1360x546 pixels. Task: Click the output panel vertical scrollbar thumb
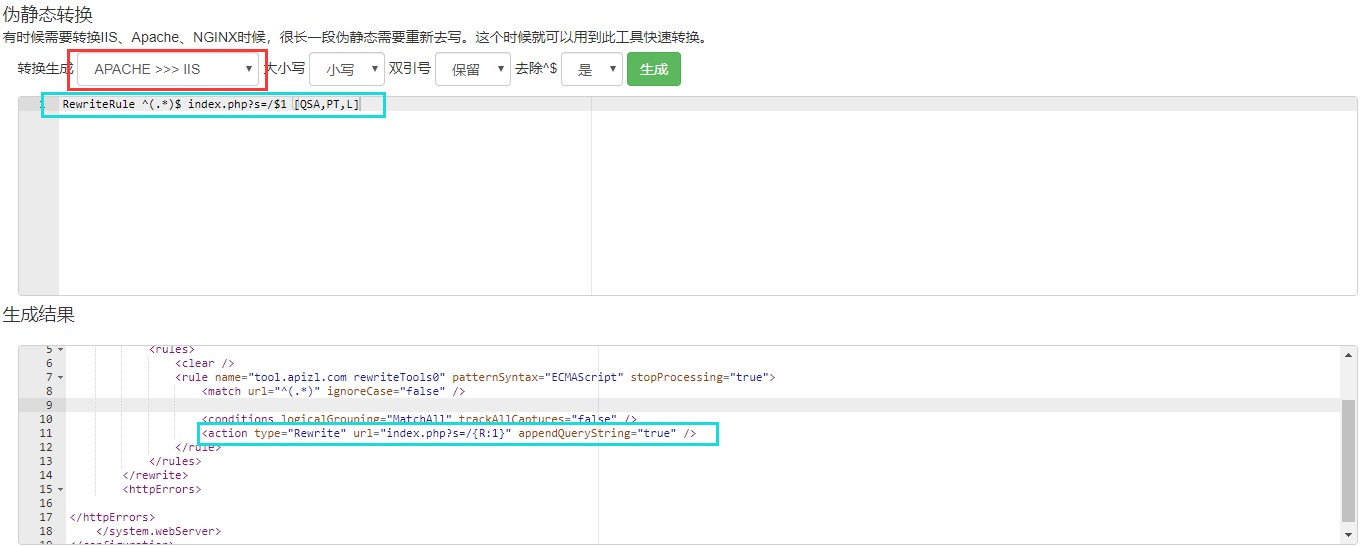point(1349,460)
